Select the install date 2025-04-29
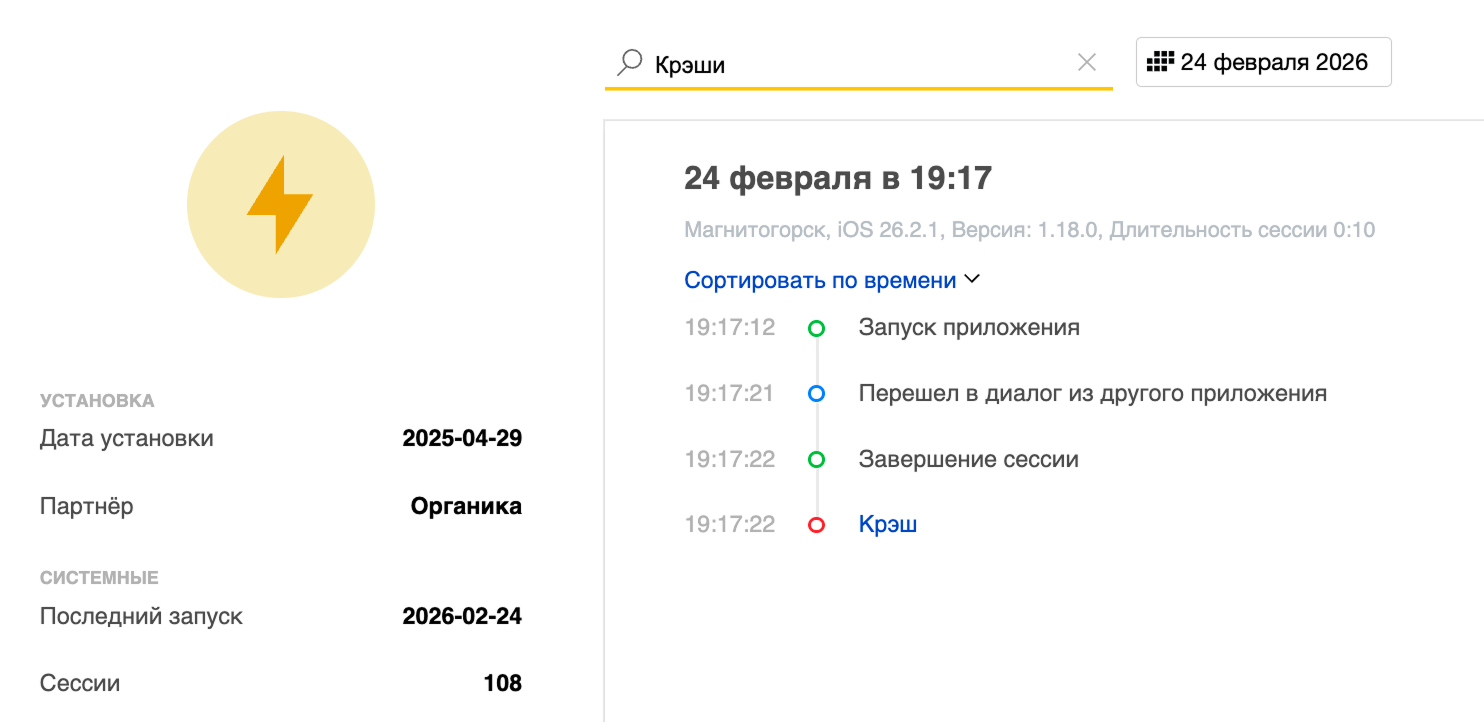Image resolution: width=1484 pixels, height=722 pixels. tap(461, 438)
